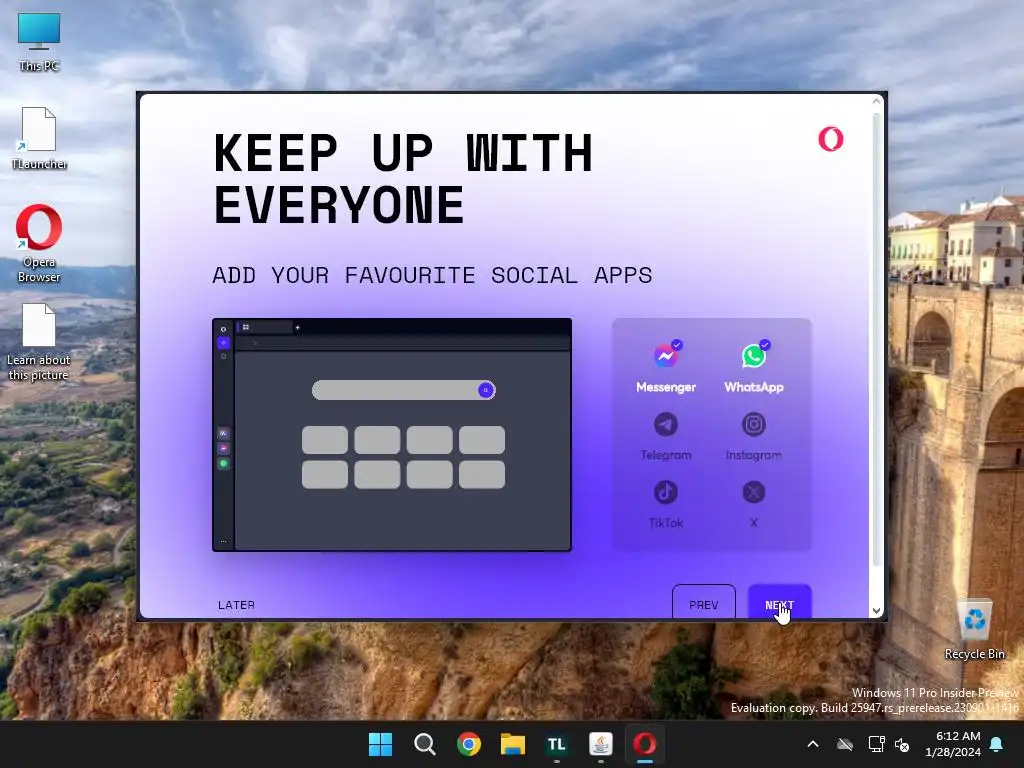Viewport: 1024px width, 768px height.
Task: Add TikTok to the sidebar apps
Action: point(665,492)
